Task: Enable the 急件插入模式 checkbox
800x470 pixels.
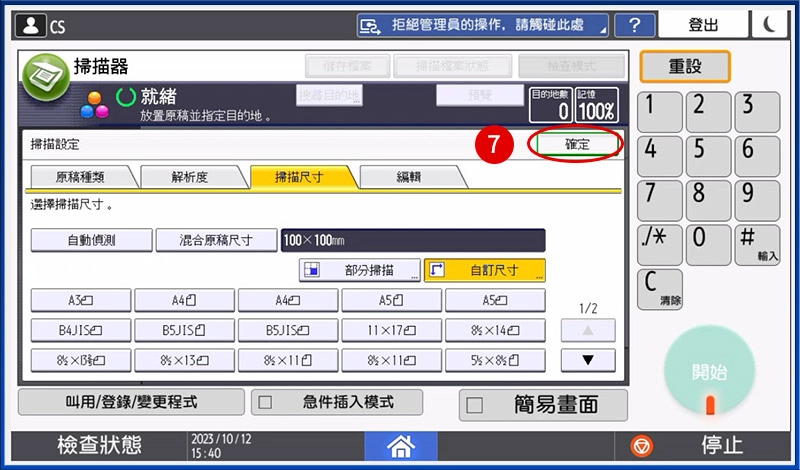Action: (266, 402)
